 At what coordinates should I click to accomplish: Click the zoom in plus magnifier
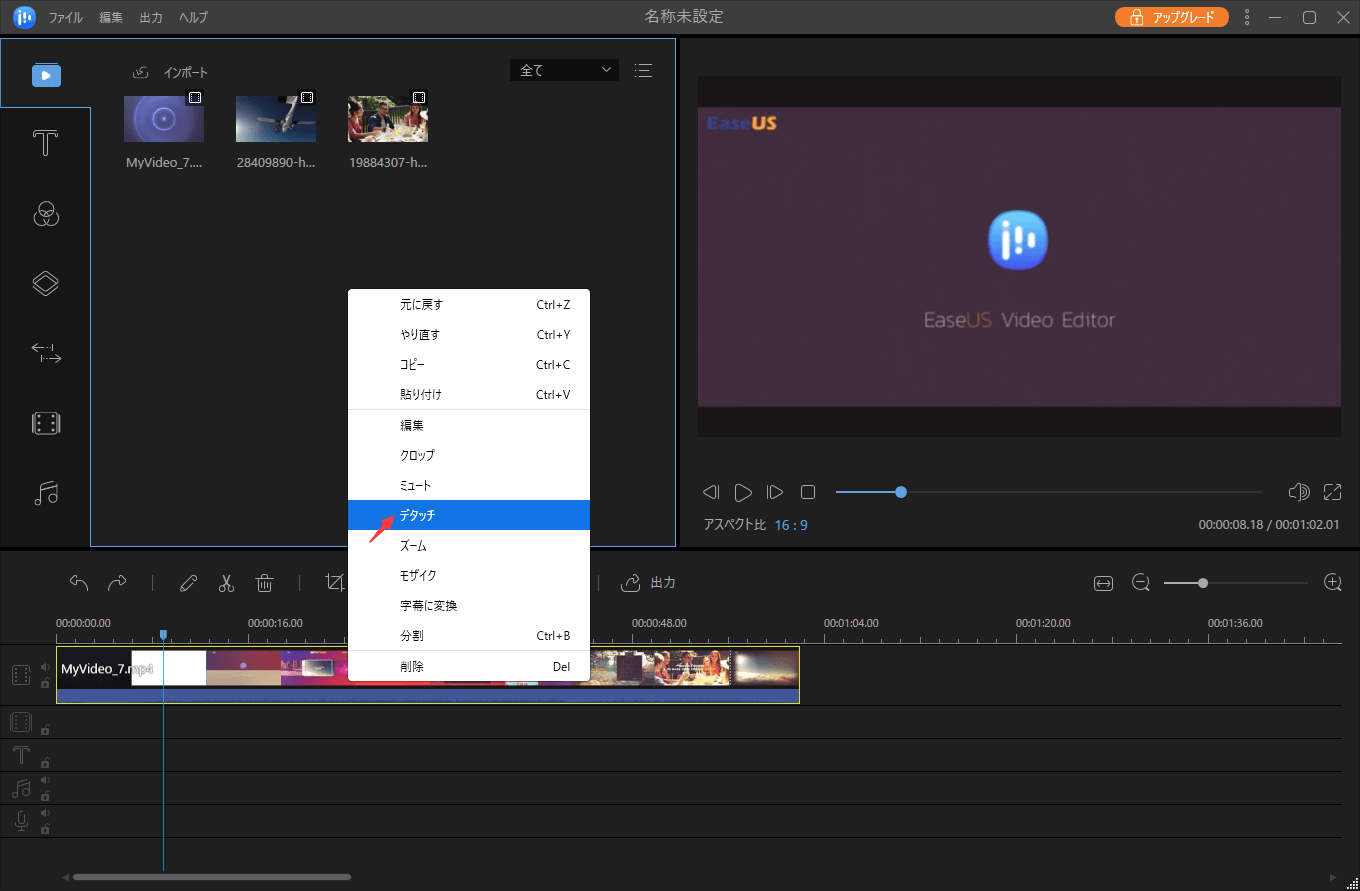click(x=1332, y=582)
